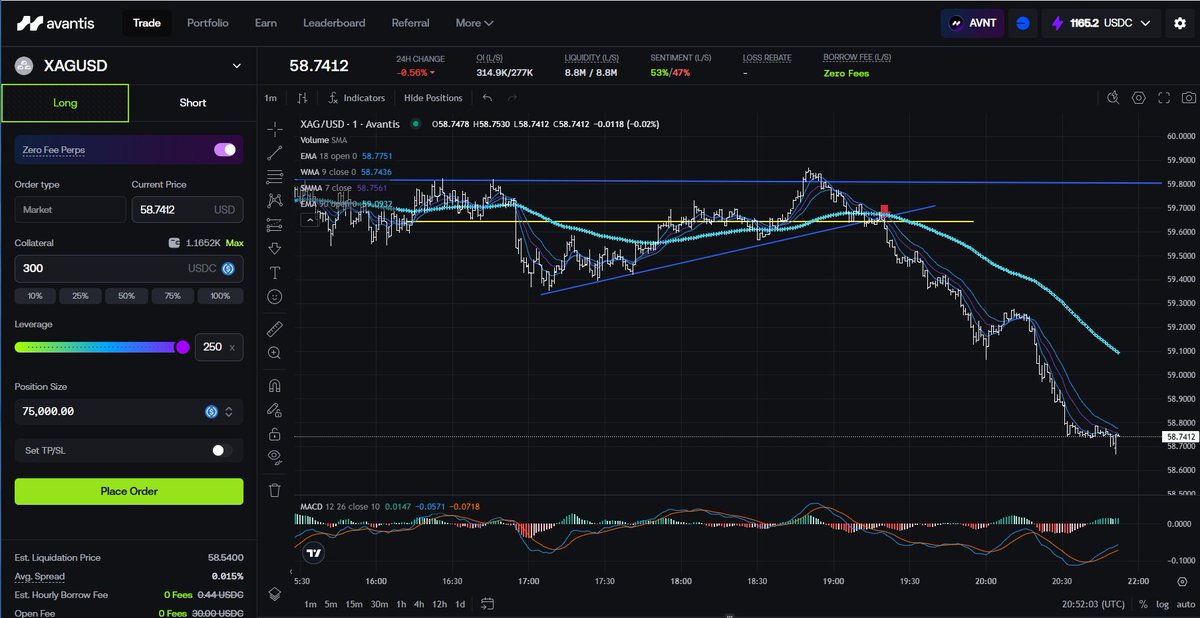Viewport: 1200px width, 618px height.
Task: Open the 1m interval dropdown in chart toolbar
Action: (x=271, y=98)
